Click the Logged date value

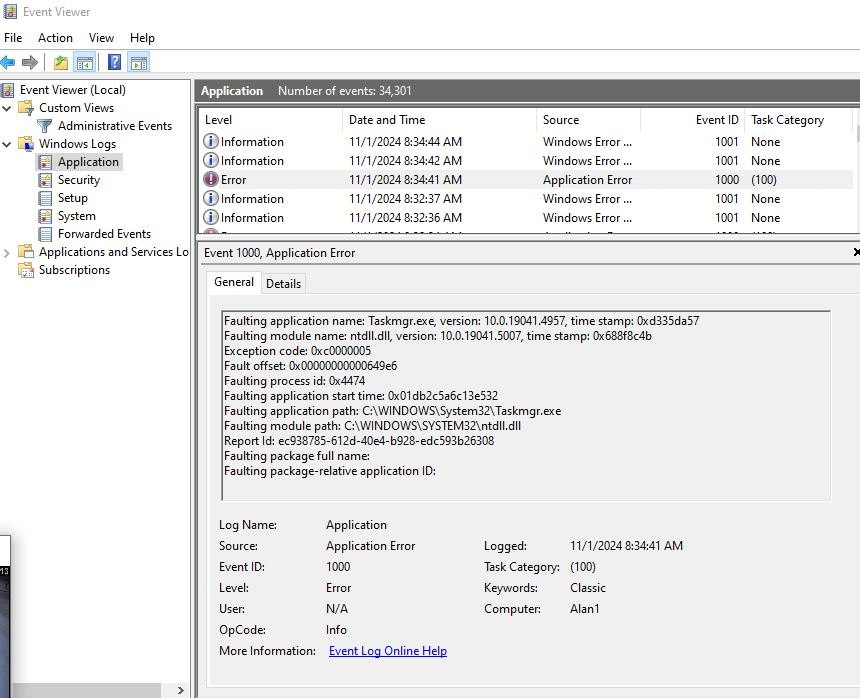pos(626,546)
